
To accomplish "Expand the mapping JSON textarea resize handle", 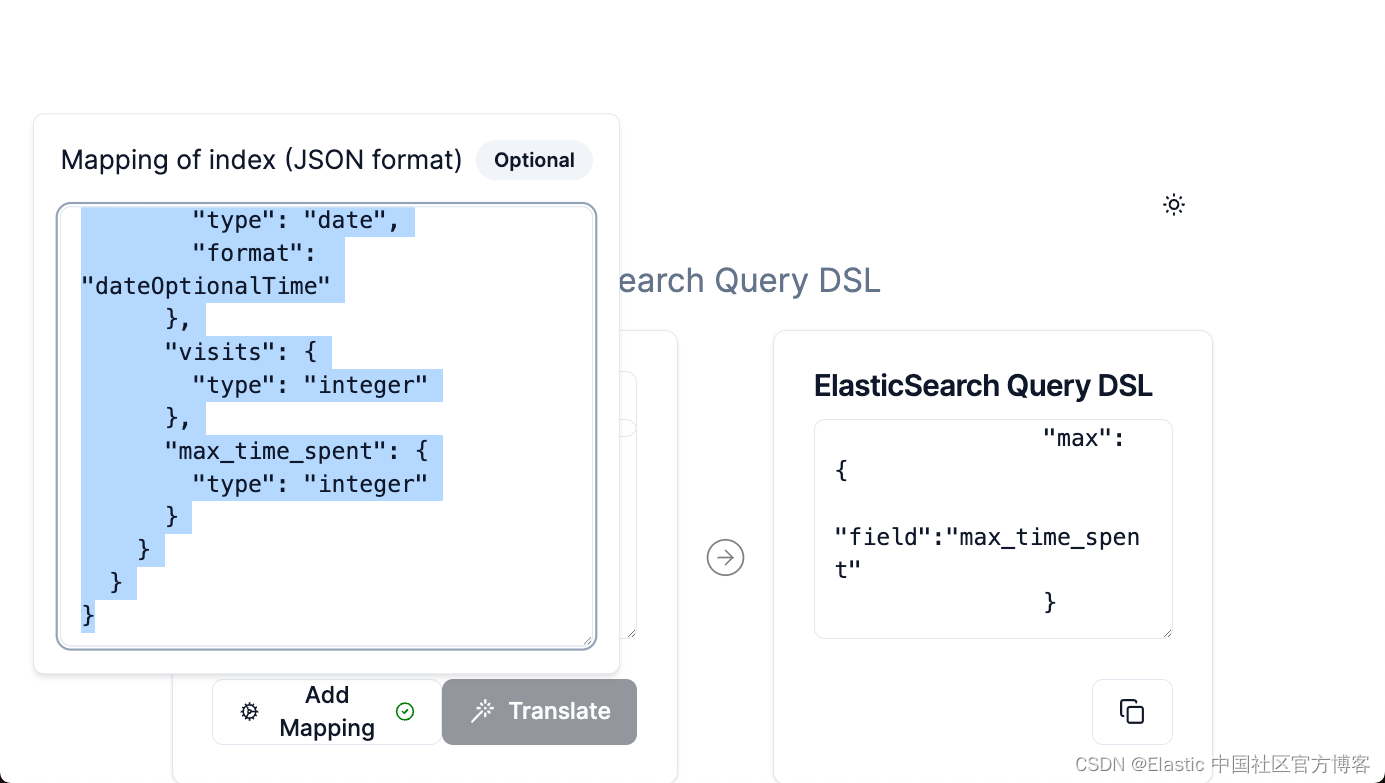I will pos(588,641).
